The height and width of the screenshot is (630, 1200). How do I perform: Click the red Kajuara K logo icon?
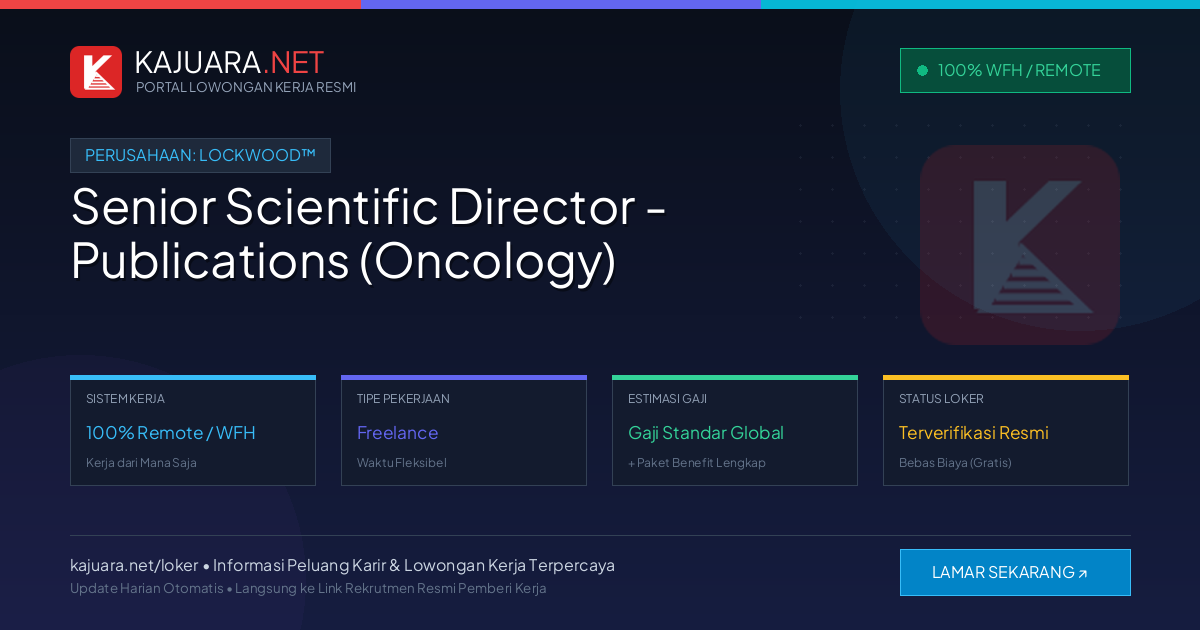tap(96, 72)
